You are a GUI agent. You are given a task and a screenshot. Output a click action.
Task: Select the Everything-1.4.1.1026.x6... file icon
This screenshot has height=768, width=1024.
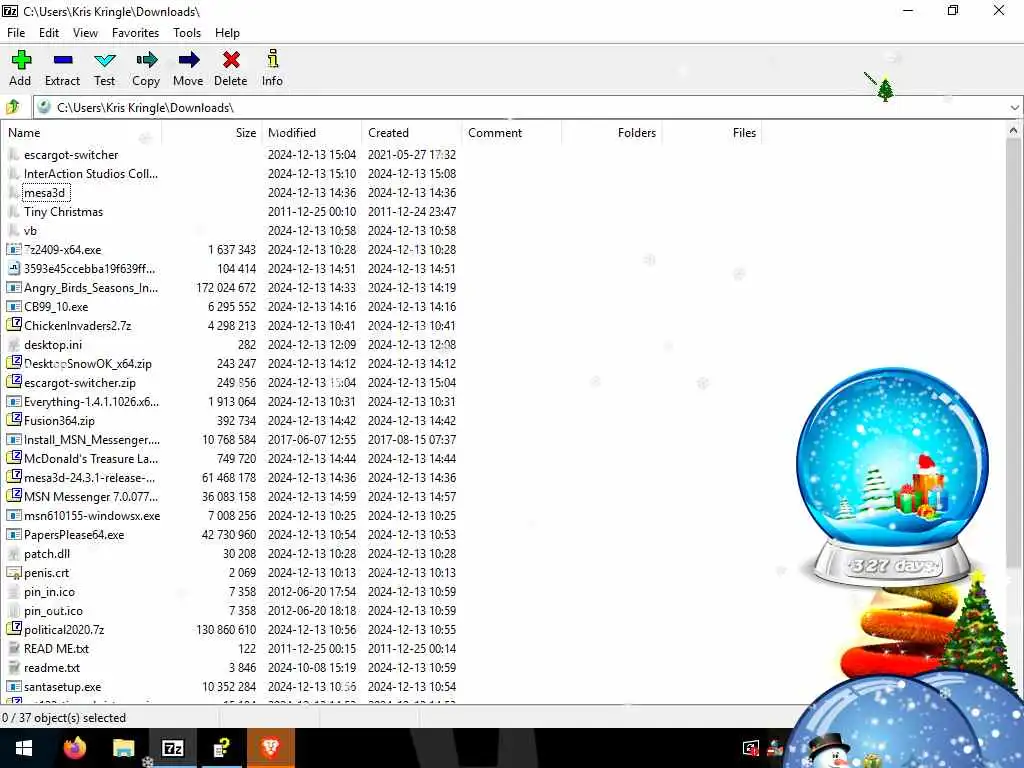coord(14,402)
